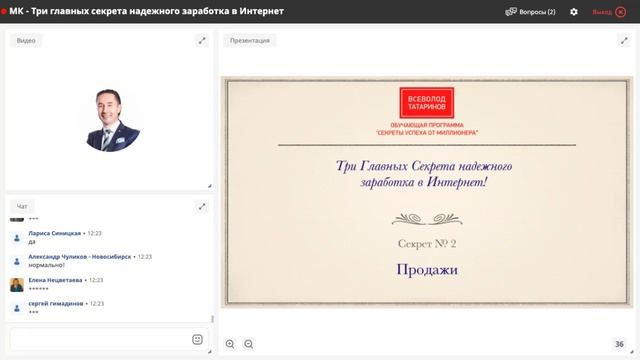Open the Вопросы (2) questions panel
Screen dimensions: 640x360
[530, 12]
